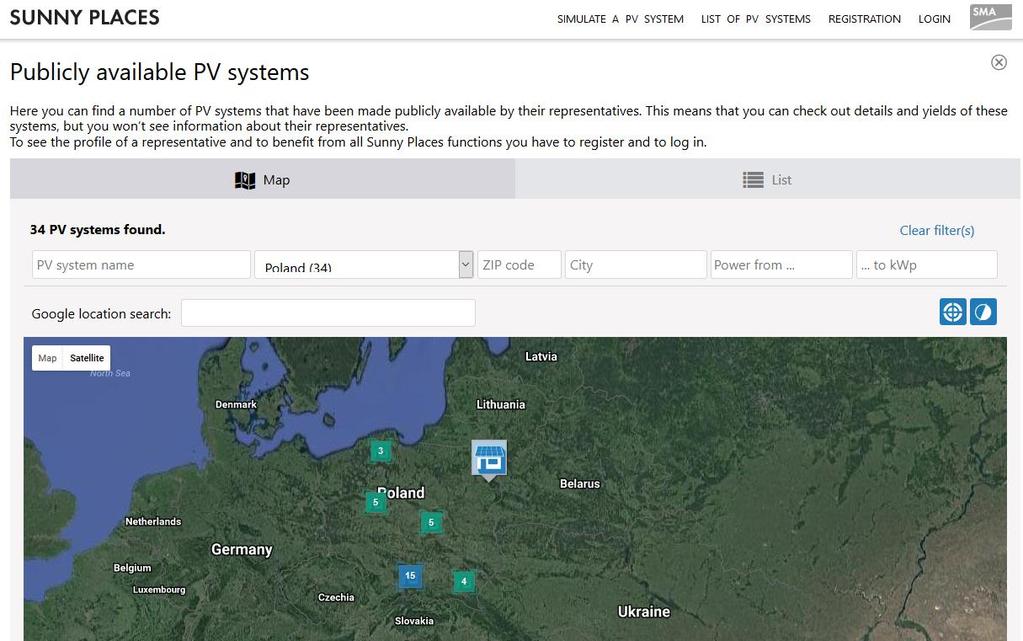Click the cluster marker 5 southeast of the Poland label

point(431,522)
